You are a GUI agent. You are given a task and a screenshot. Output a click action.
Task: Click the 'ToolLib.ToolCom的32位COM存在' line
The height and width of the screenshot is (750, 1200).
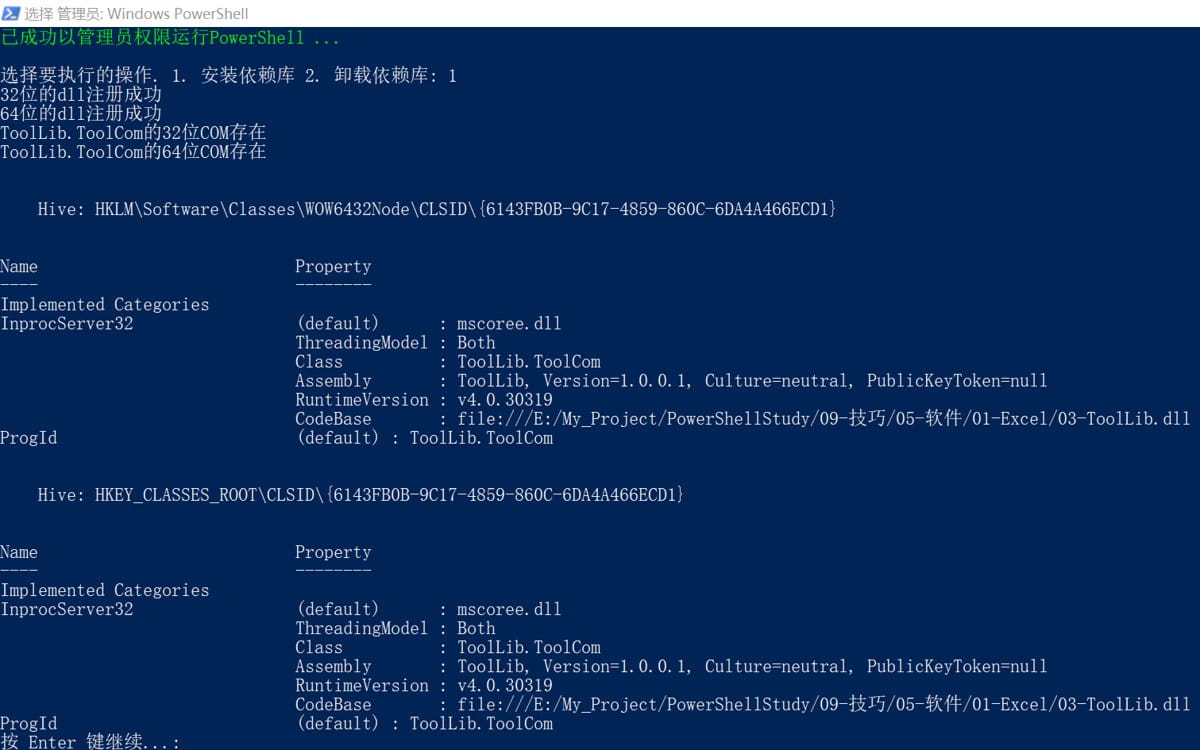[133, 133]
